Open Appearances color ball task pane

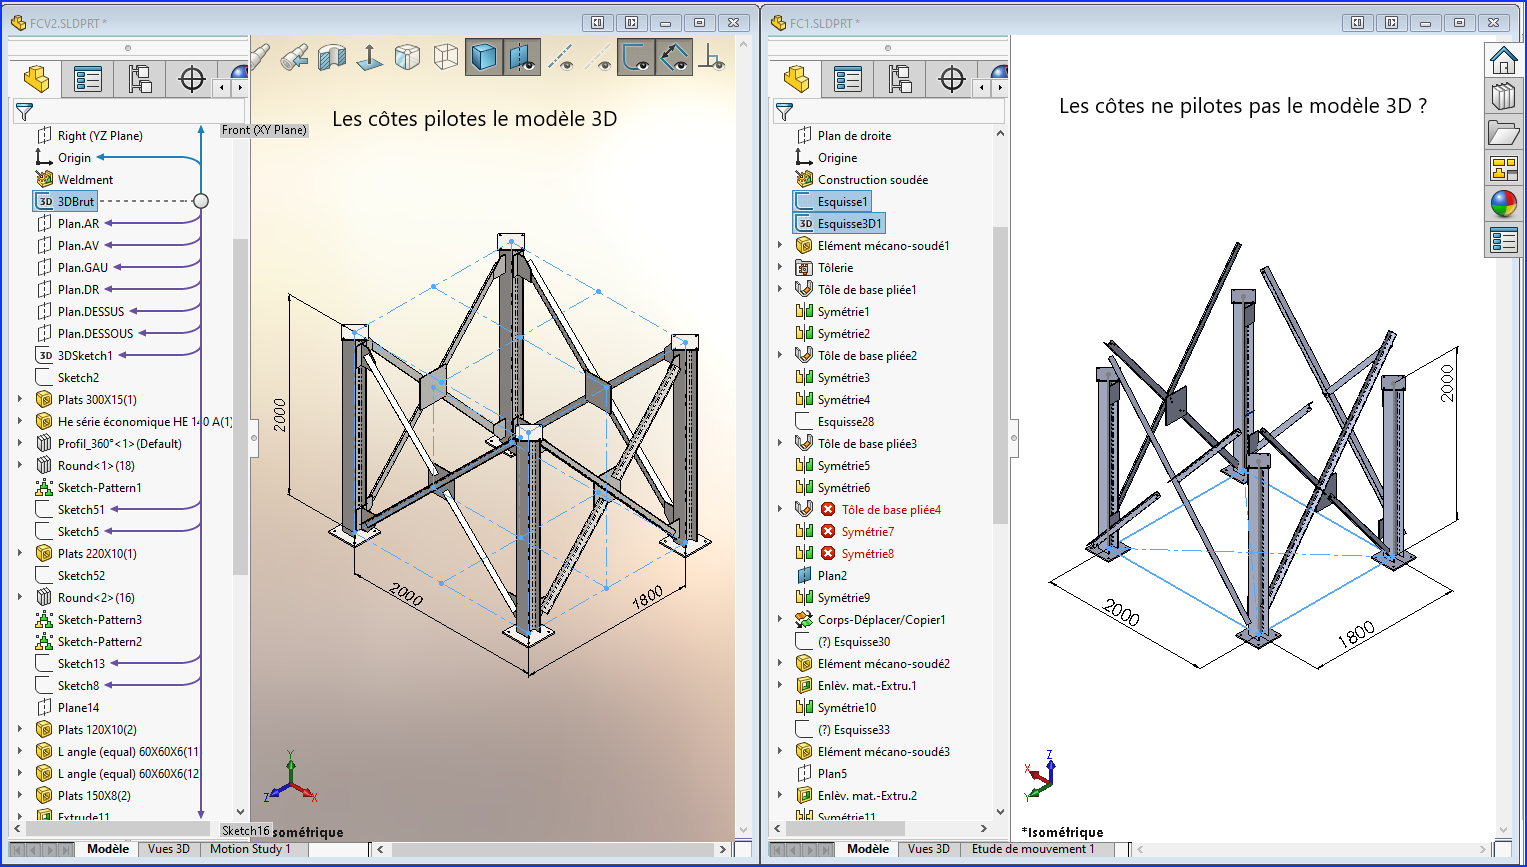coord(1504,204)
